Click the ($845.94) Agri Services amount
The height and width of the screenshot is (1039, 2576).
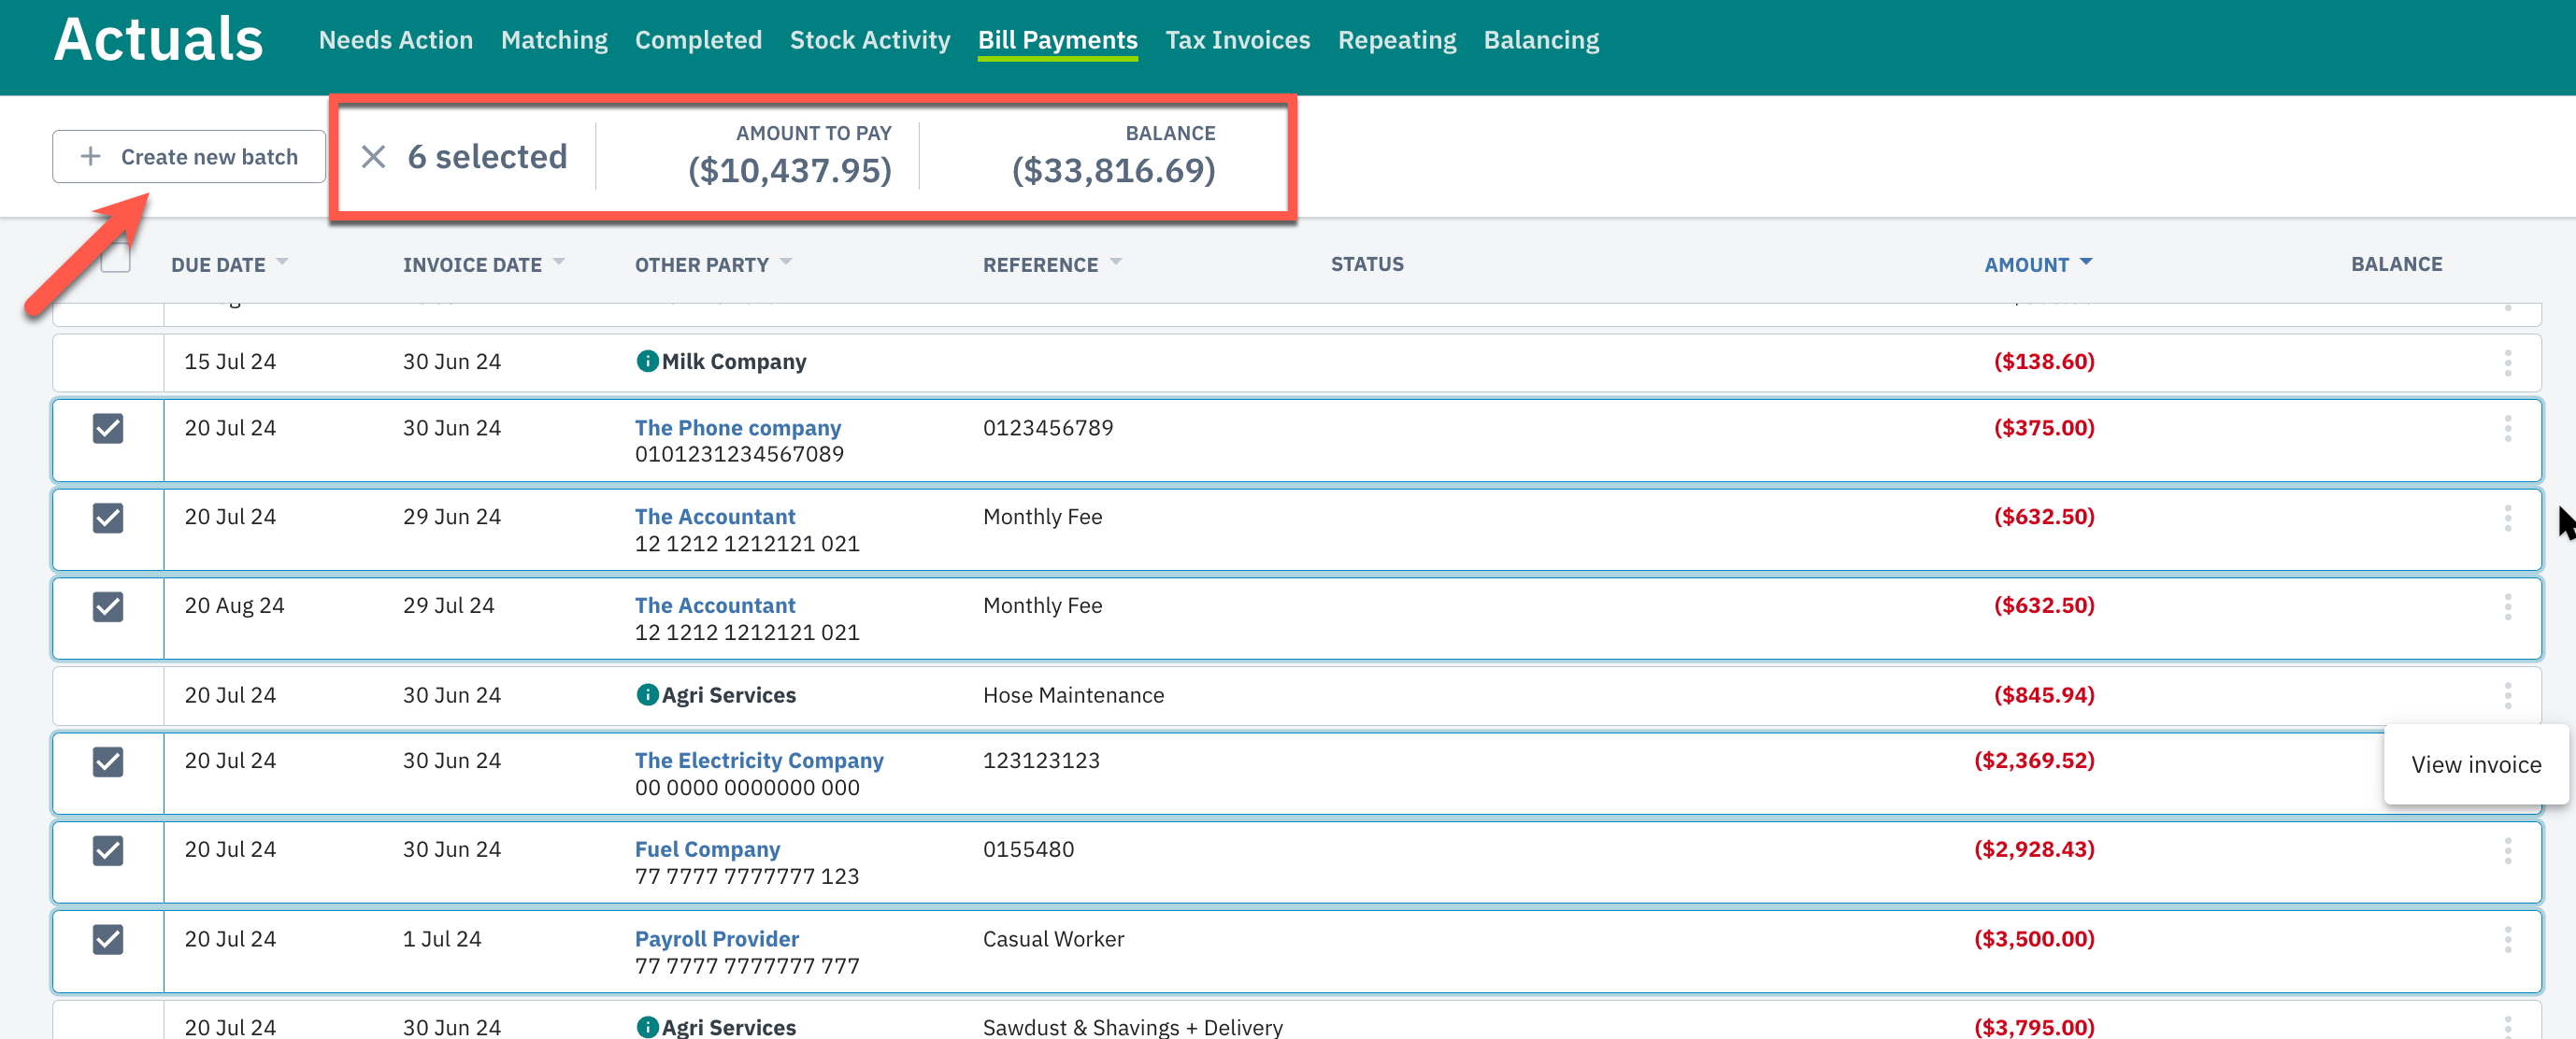pos(2044,695)
